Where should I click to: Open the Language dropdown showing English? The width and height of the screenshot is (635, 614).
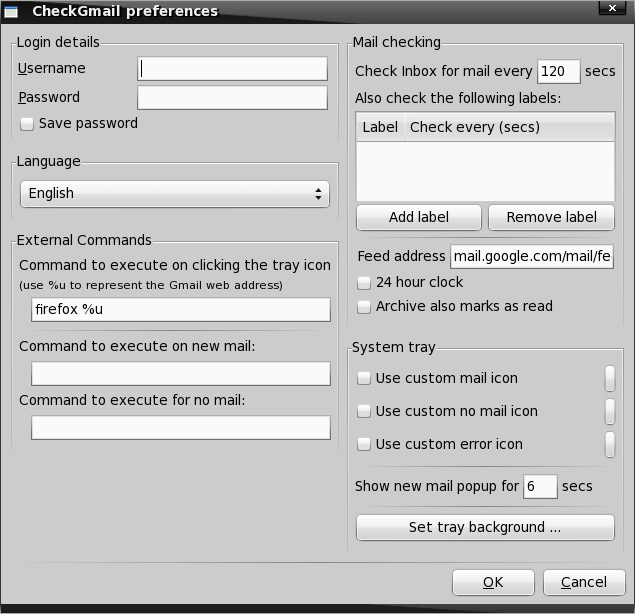(x=175, y=194)
